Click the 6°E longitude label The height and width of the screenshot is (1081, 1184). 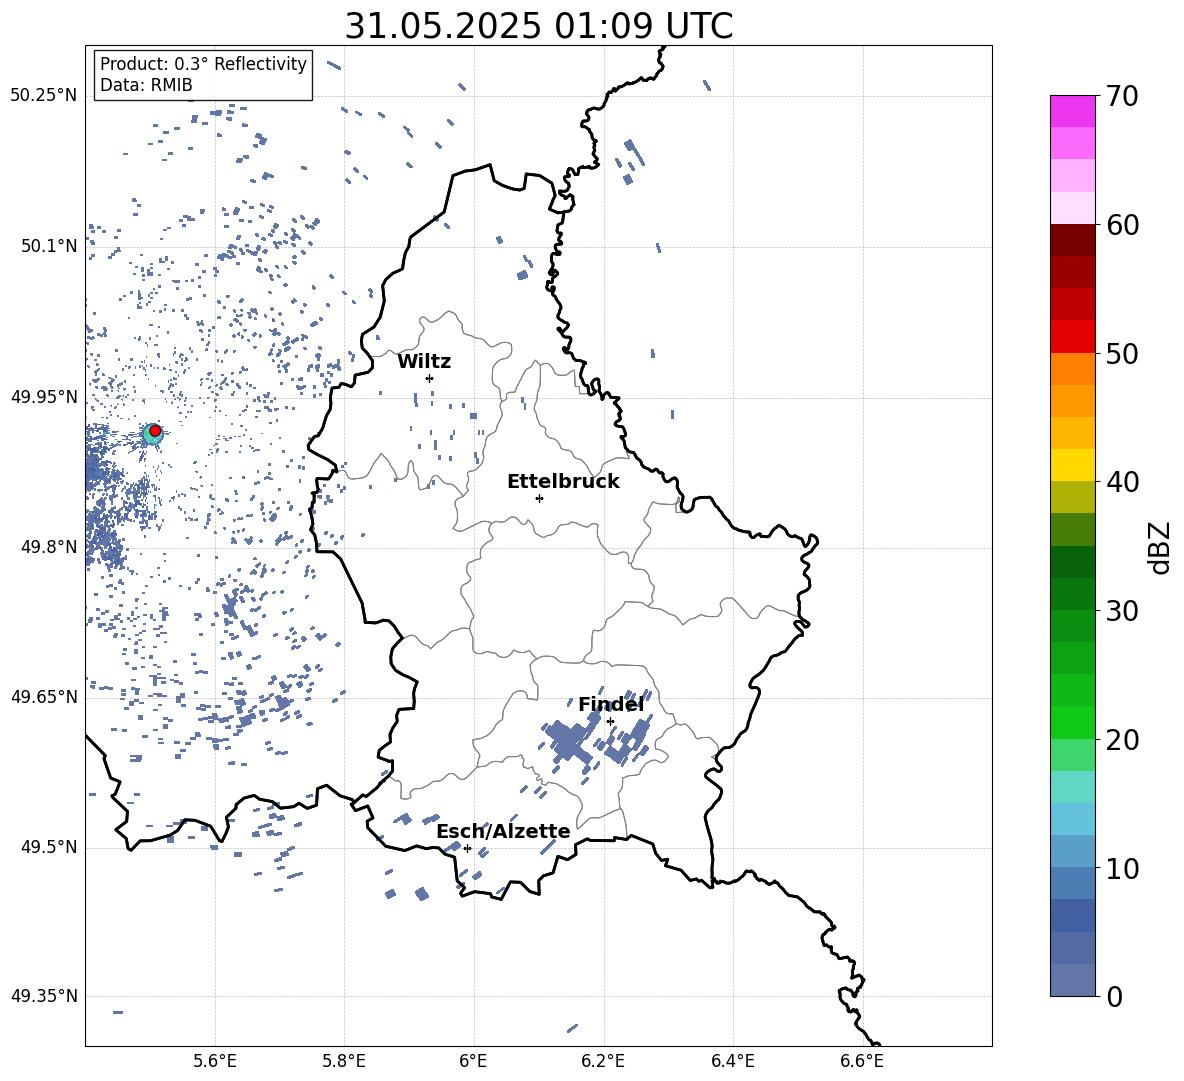pyautogui.click(x=473, y=1061)
